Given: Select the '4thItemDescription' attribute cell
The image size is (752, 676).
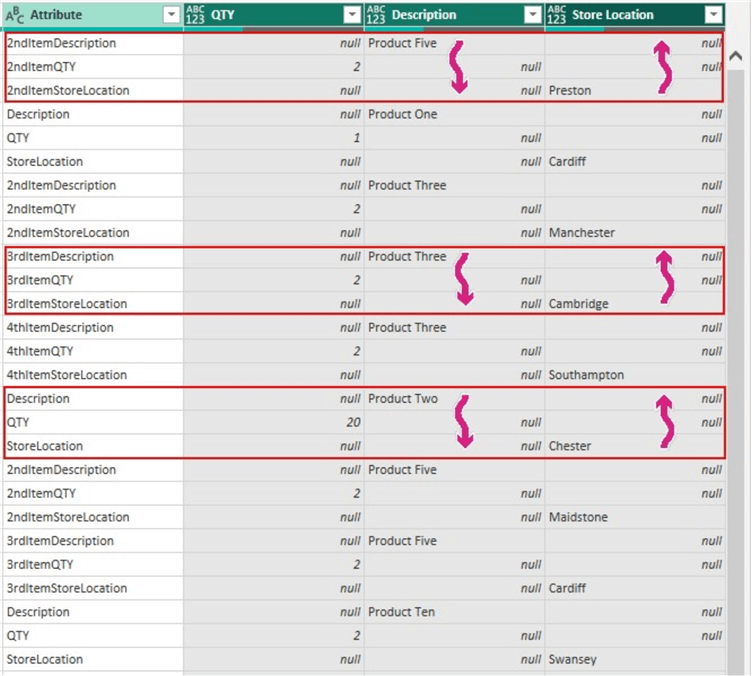Looking at the screenshot, I should click(x=93, y=327).
